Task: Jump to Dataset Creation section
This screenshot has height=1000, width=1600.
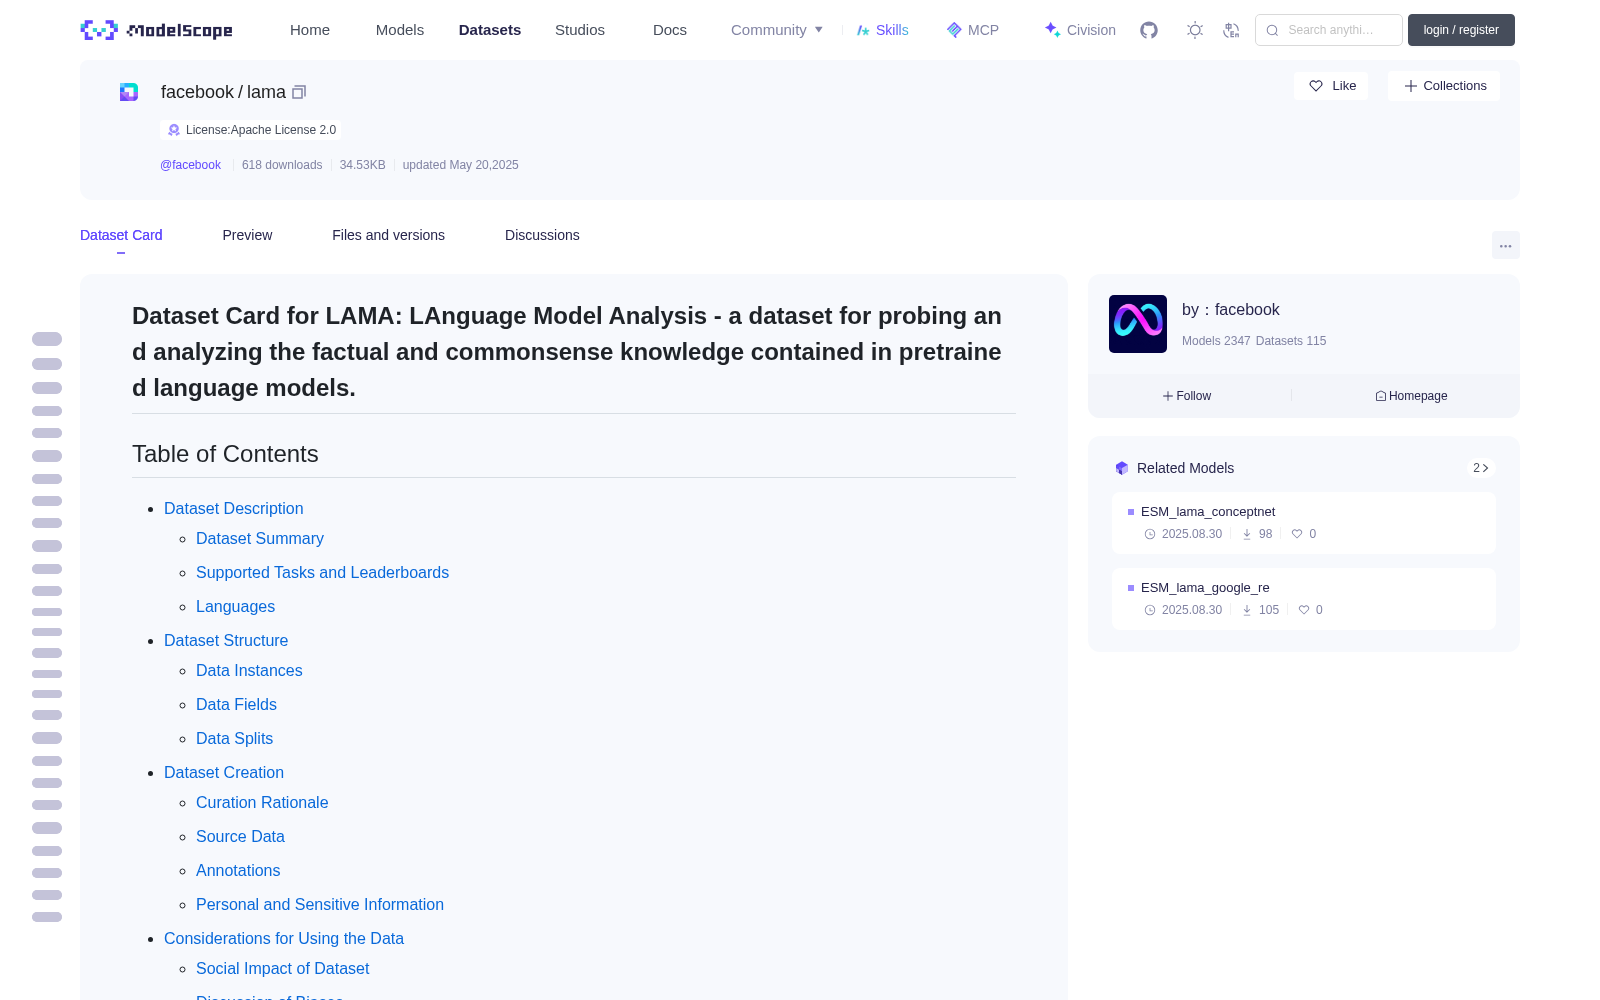Action: click(224, 772)
